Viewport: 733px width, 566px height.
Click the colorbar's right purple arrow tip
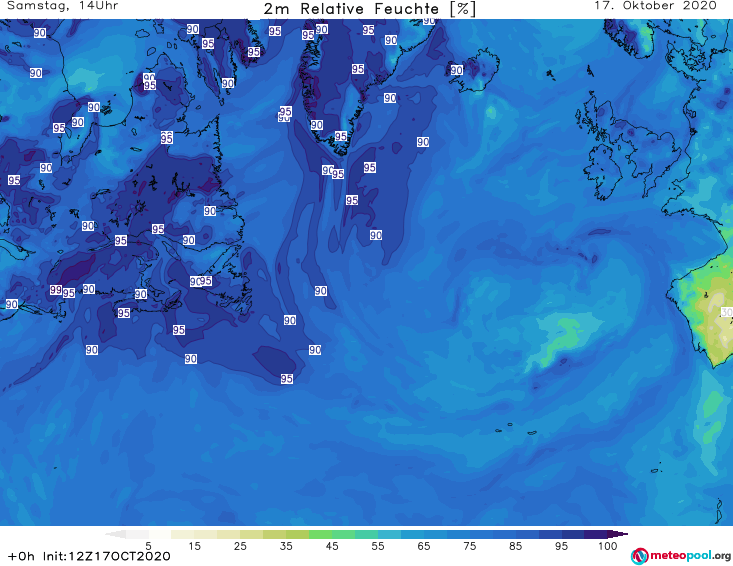click(618, 534)
